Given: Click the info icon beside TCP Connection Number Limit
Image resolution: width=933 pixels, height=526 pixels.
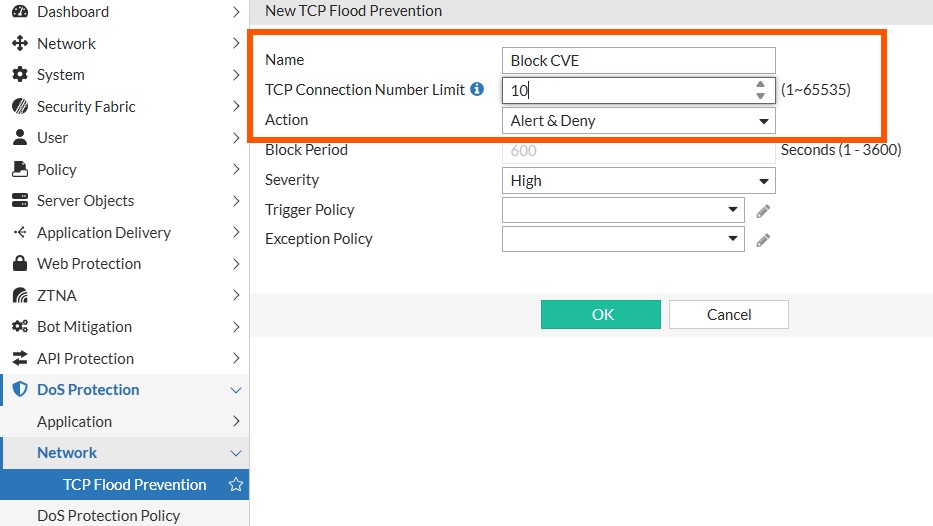Looking at the screenshot, I should (x=477, y=89).
